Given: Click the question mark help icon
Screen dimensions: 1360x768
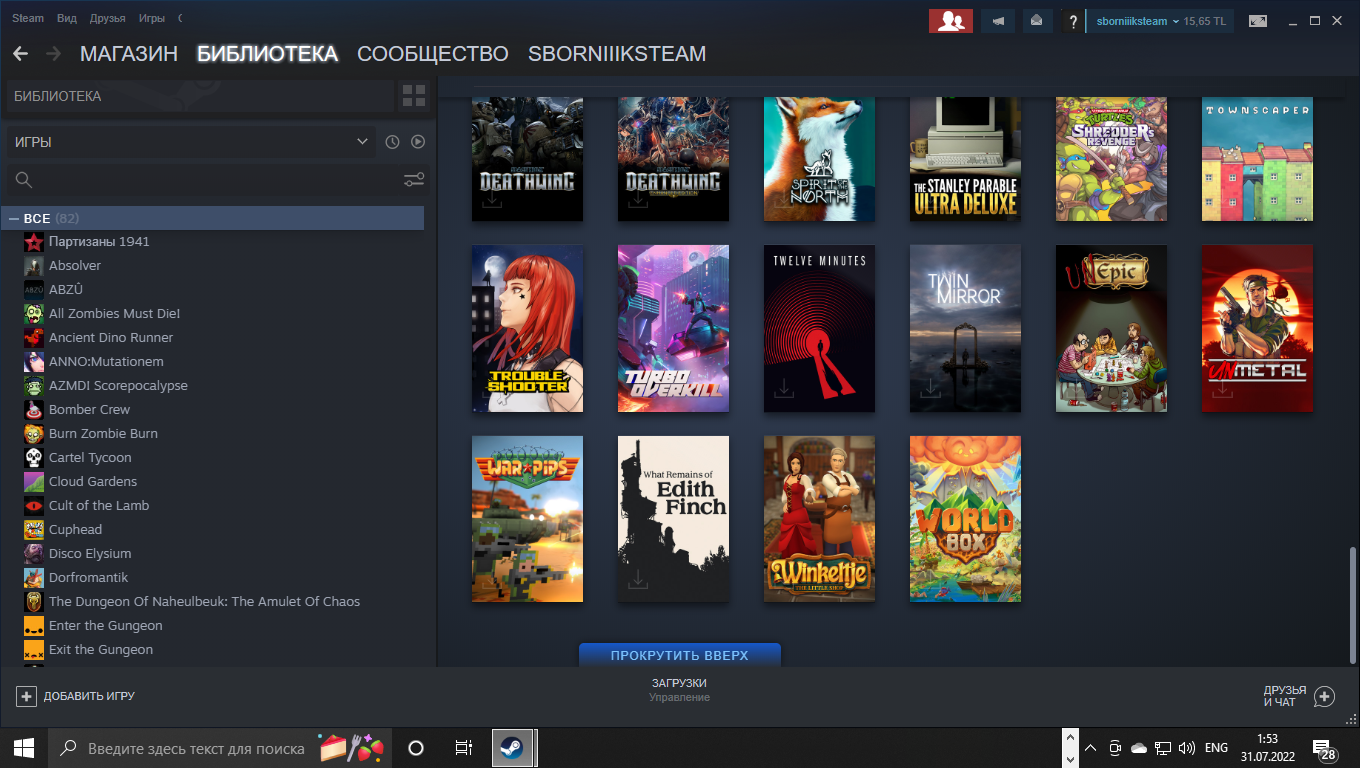Looking at the screenshot, I should [1072, 21].
